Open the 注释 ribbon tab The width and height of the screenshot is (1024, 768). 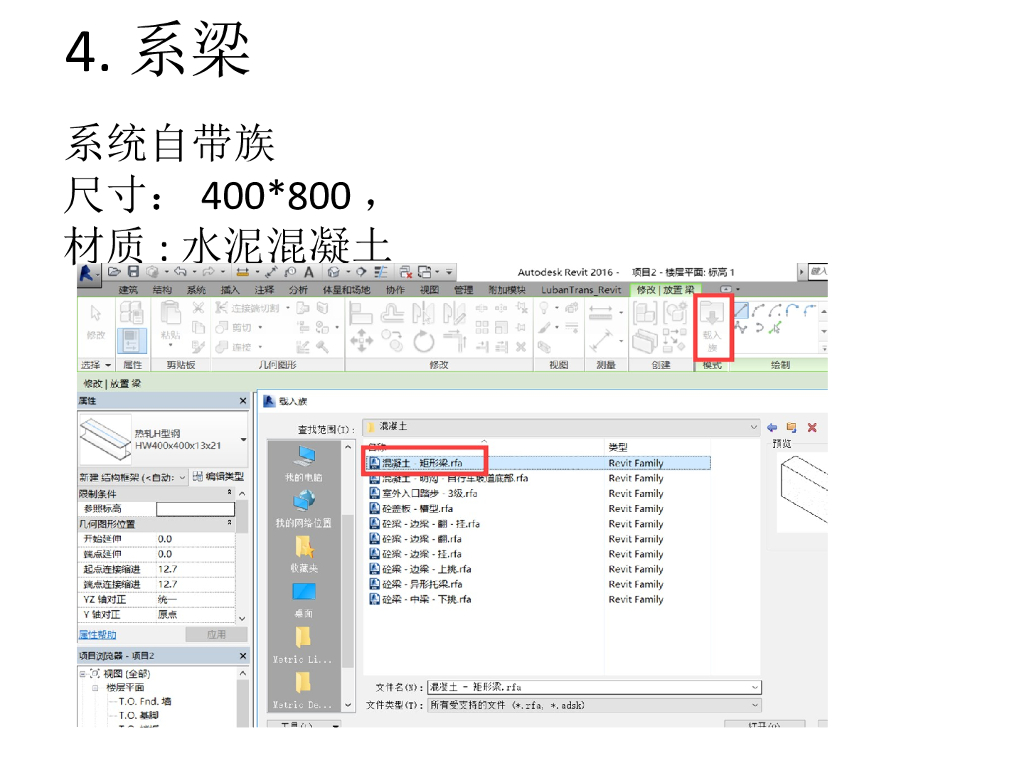pyautogui.click(x=264, y=289)
